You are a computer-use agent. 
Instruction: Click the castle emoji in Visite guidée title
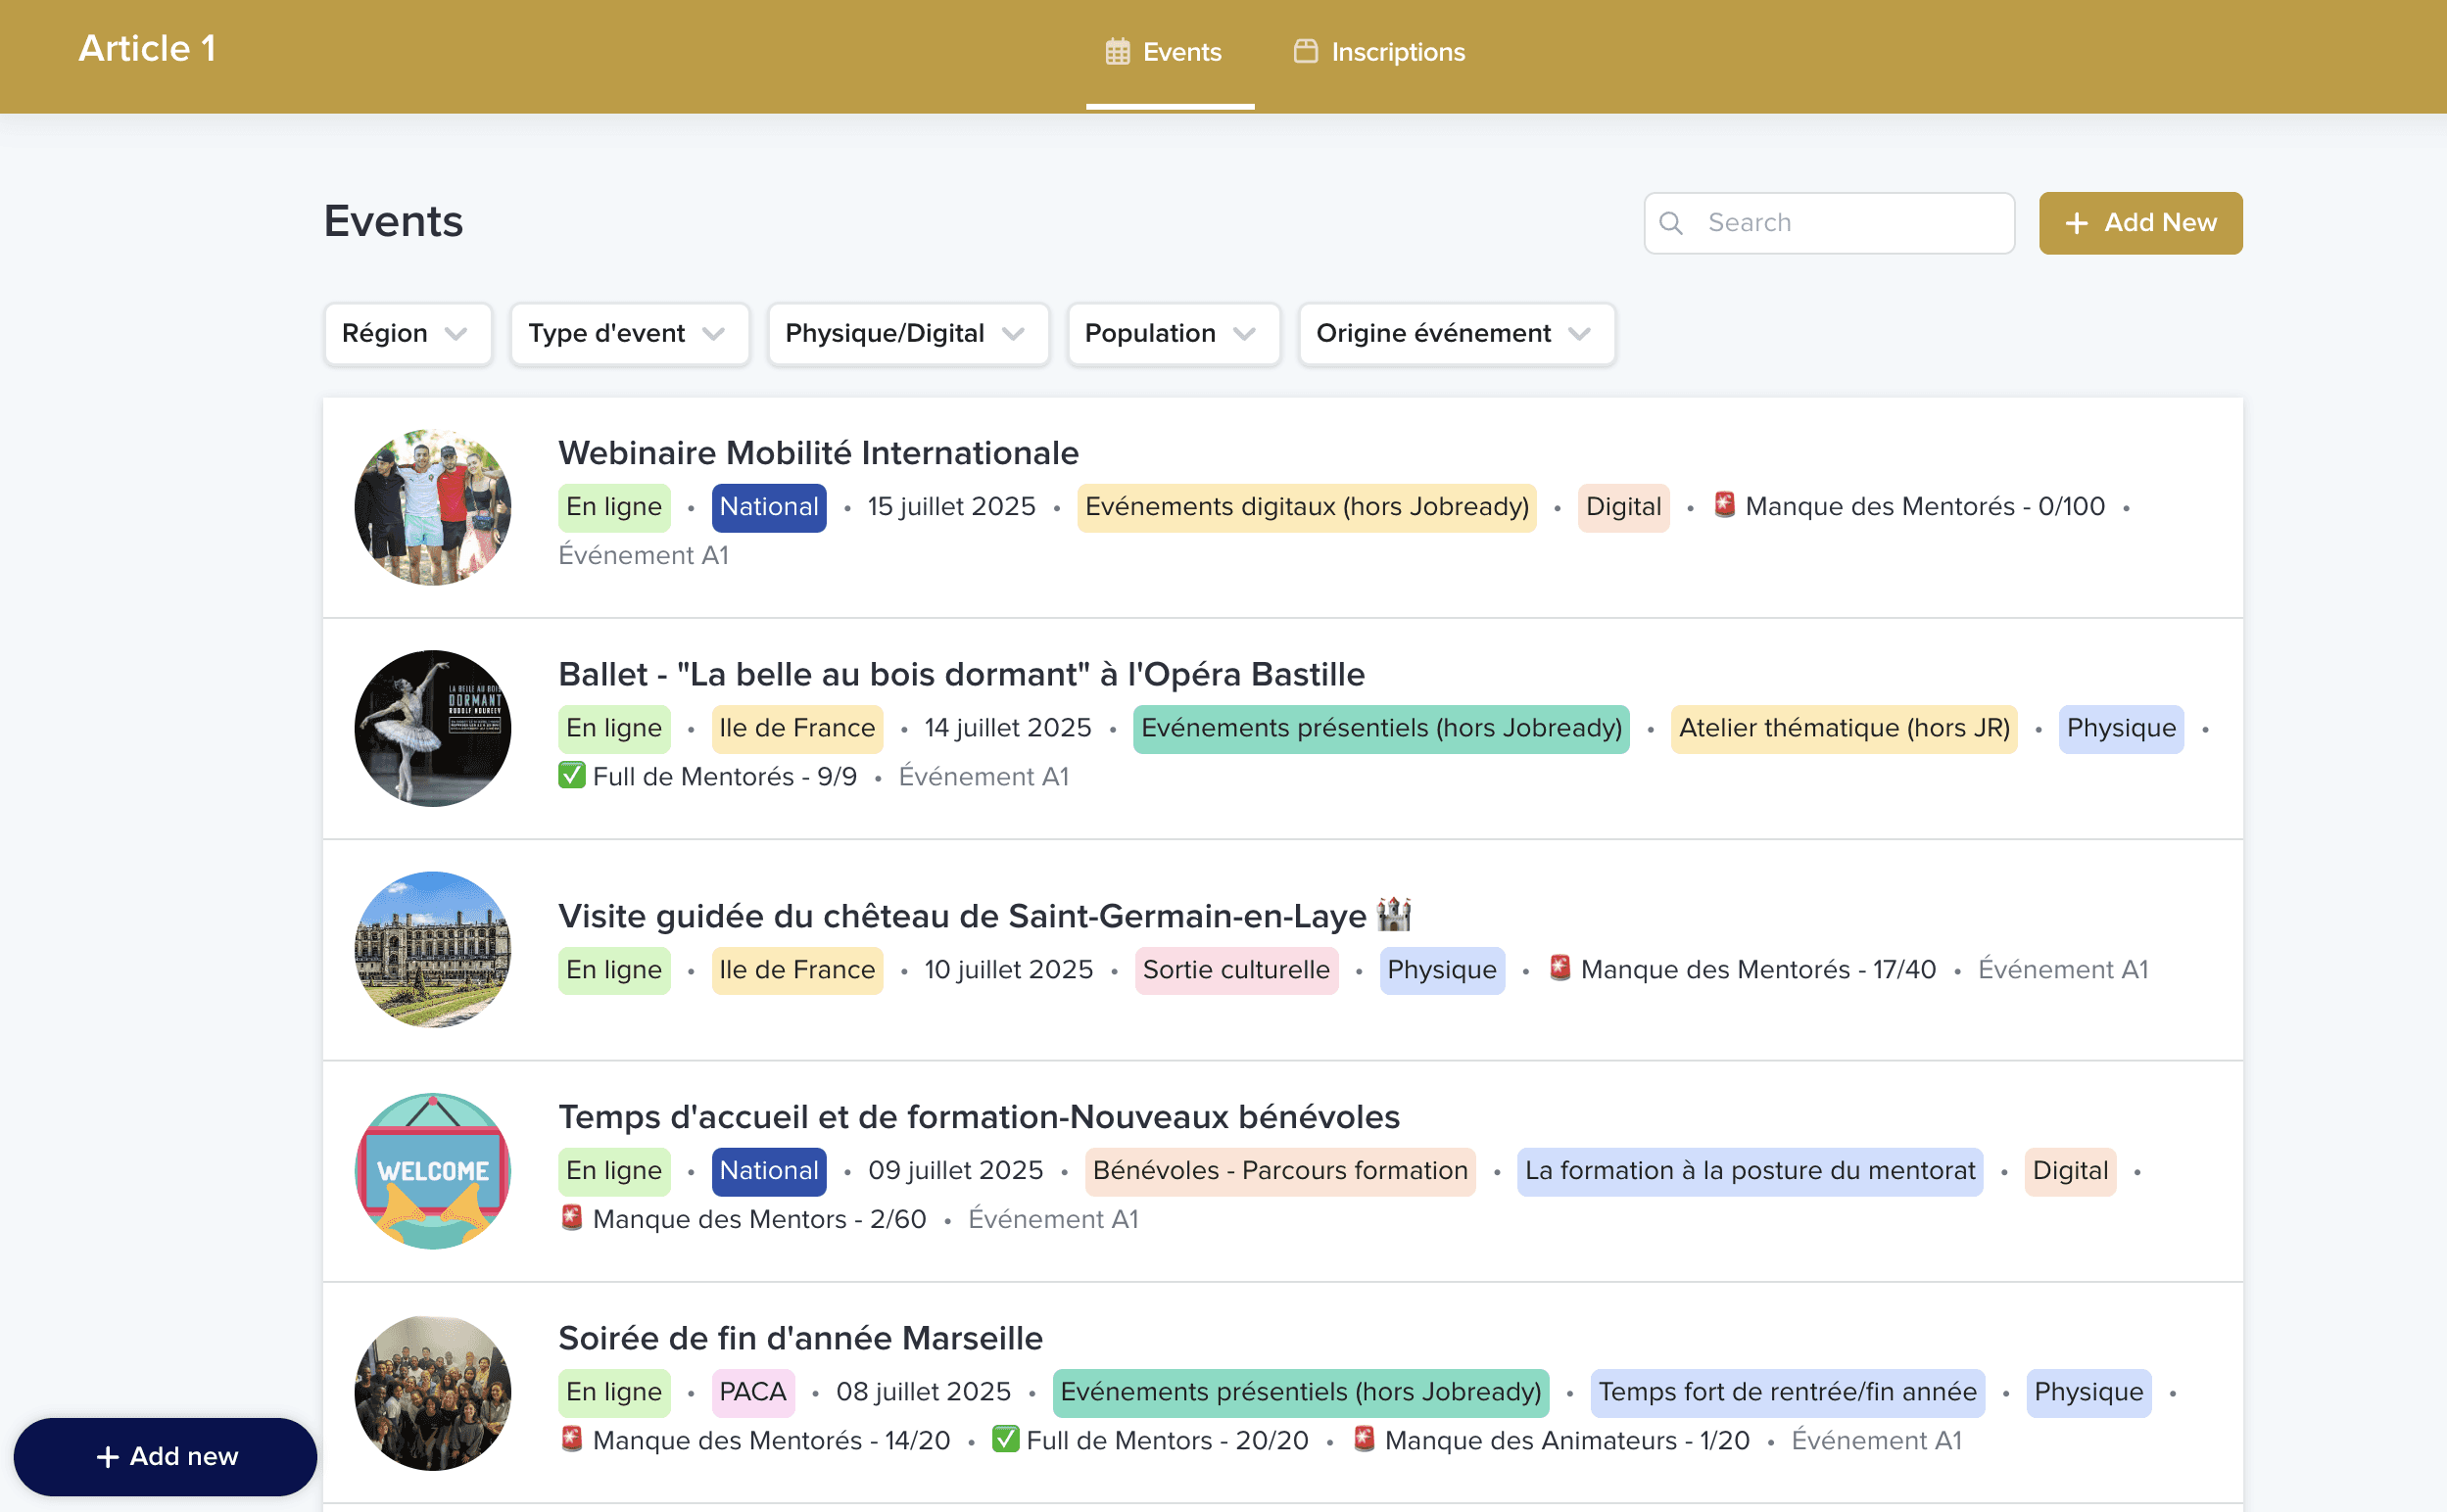point(1393,914)
